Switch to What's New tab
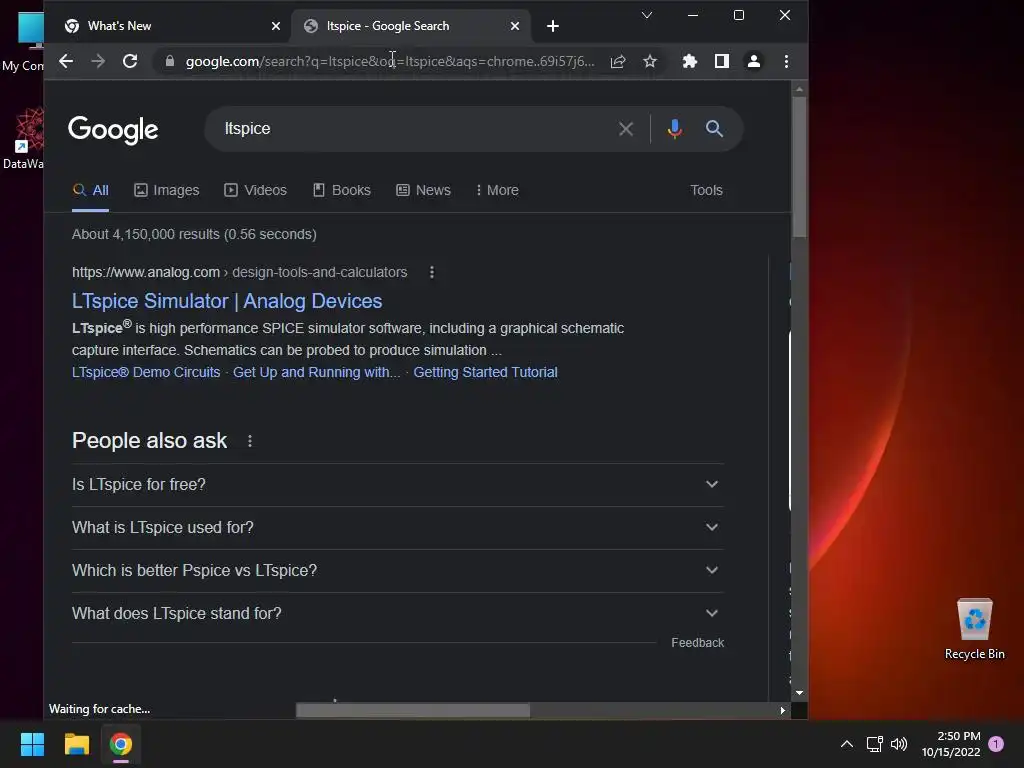This screenshot has height=768, width=1024. pyautogui.click(x=171, y=26)
